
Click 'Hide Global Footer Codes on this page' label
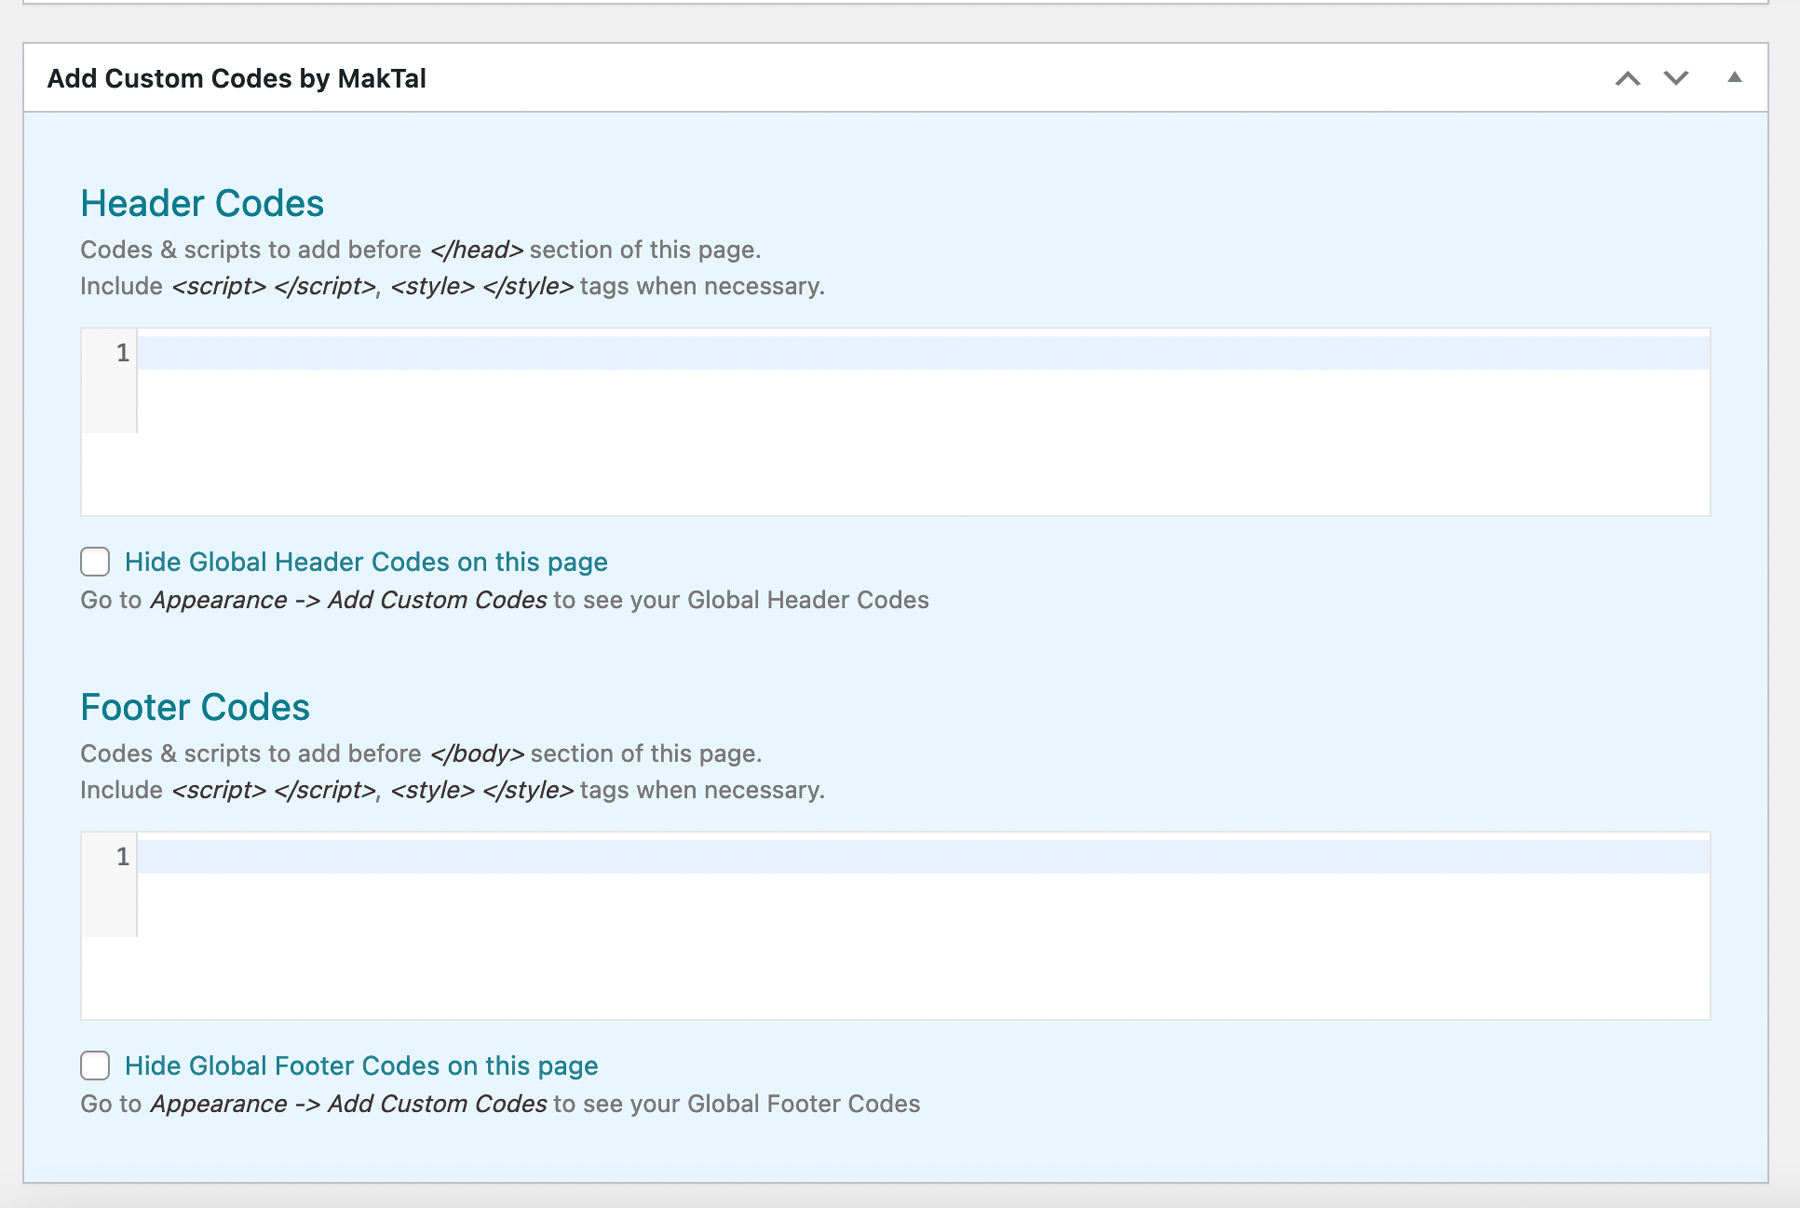(x=361, y=1066)
